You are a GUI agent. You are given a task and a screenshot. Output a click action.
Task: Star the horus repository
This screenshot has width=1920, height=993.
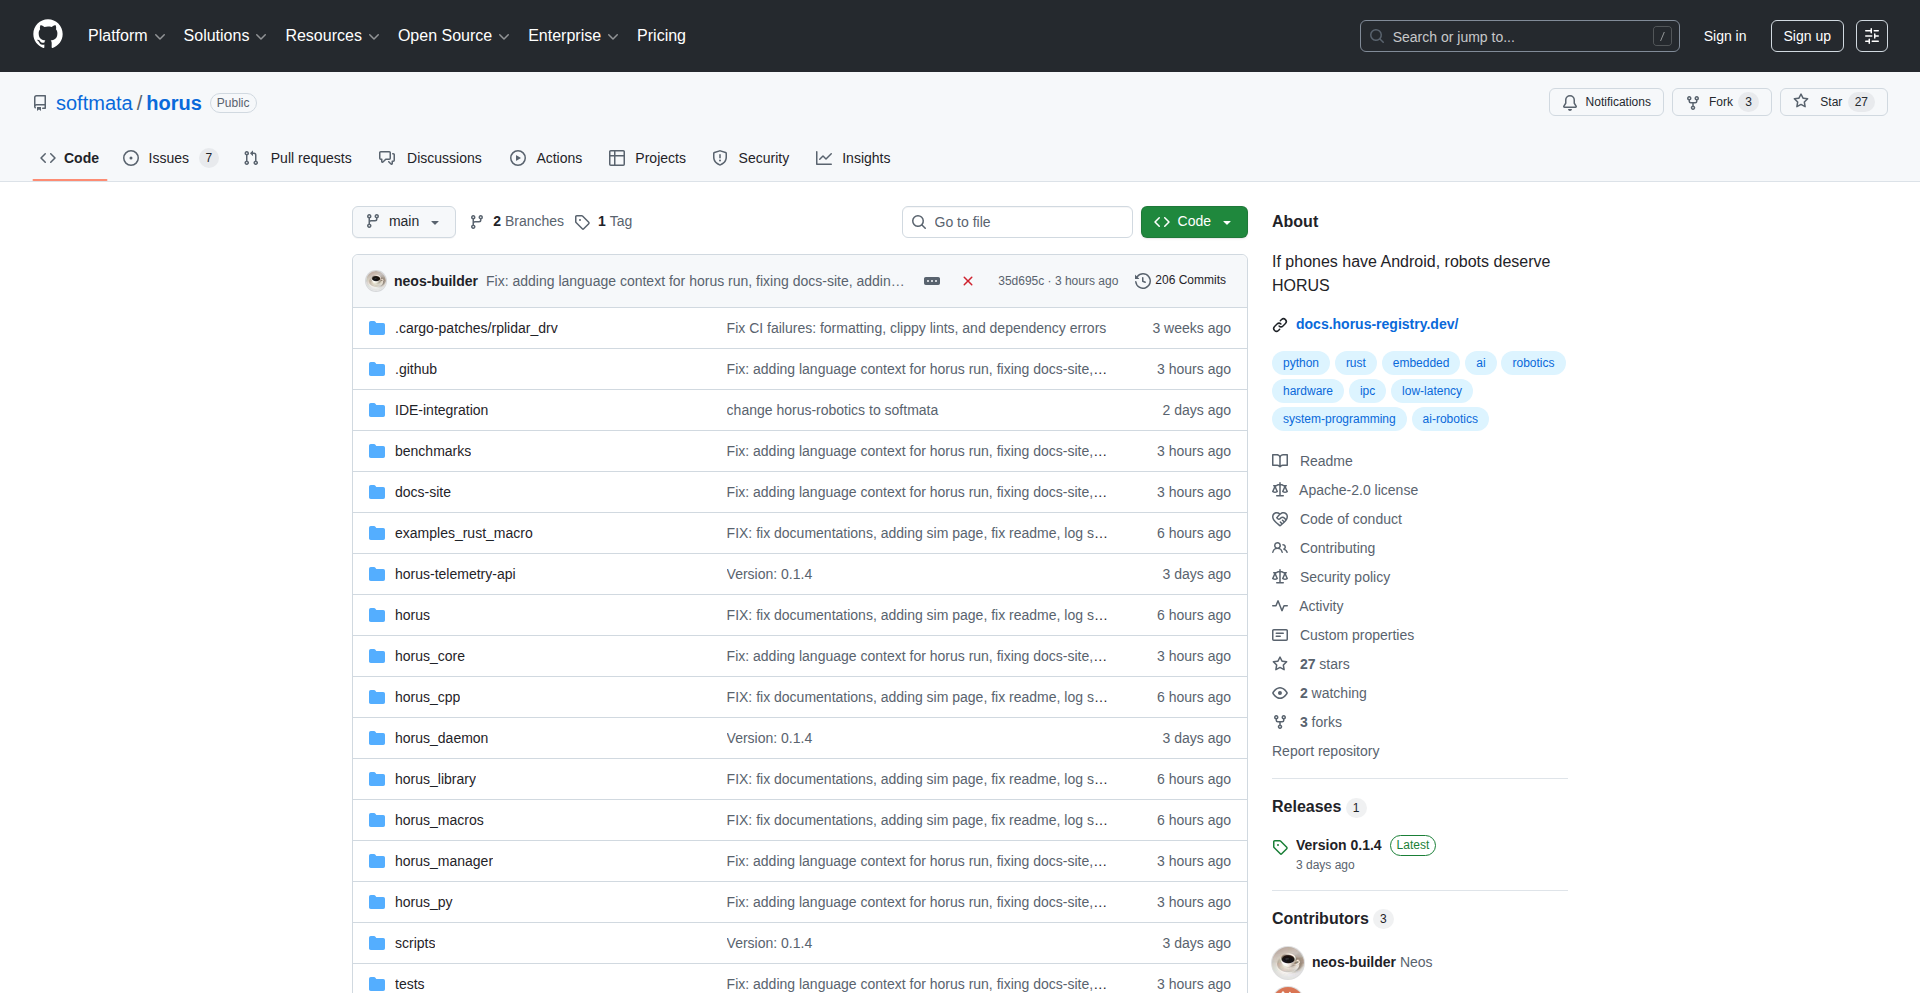(1832, 102)
